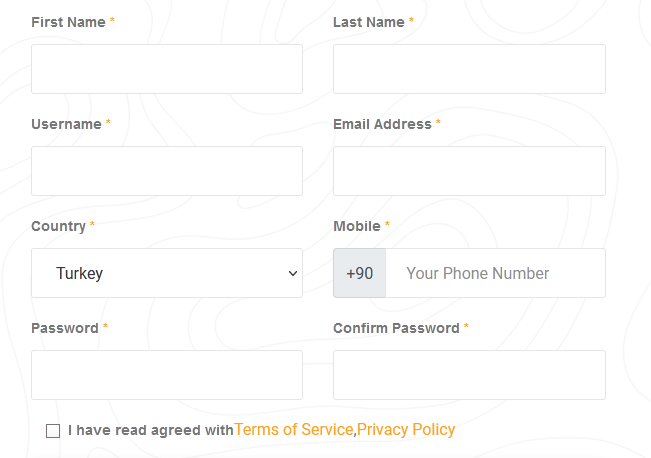651x458 pixels.
Task: Click the Last Name label text
Action: [369, 22]
